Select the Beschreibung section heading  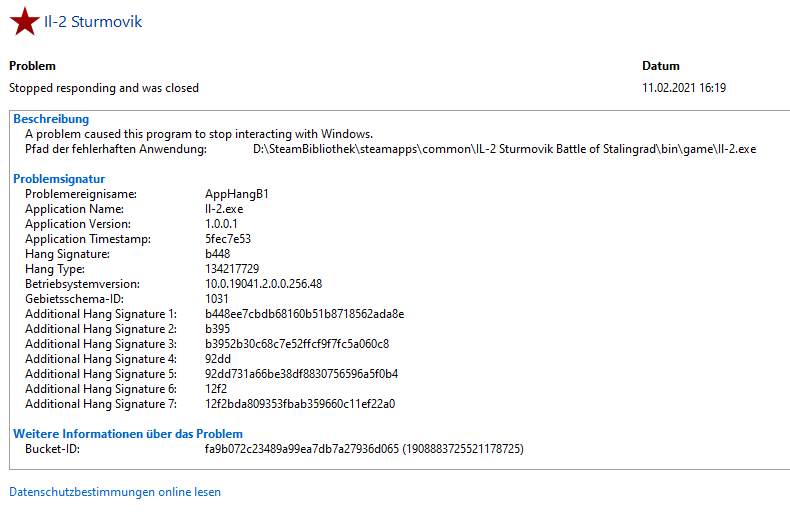pos(51,119)
